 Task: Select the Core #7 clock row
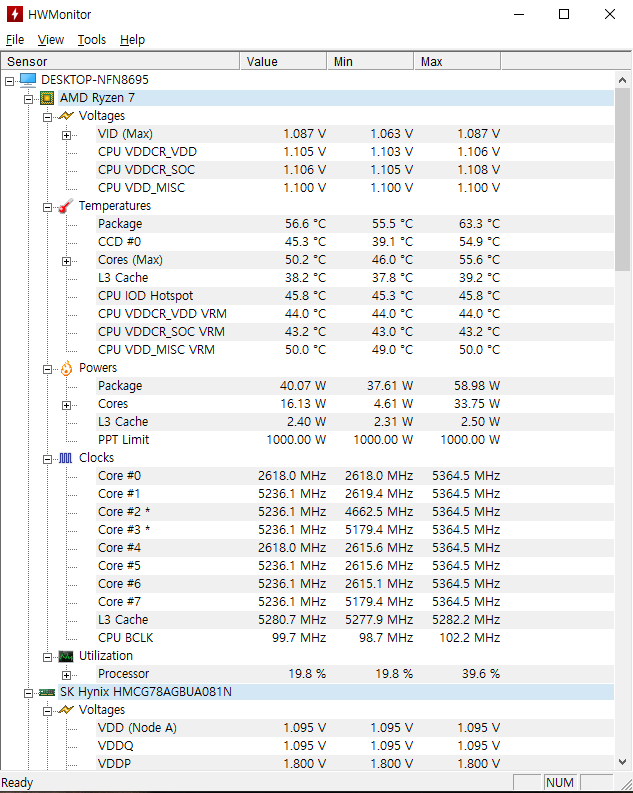point(355,602)
